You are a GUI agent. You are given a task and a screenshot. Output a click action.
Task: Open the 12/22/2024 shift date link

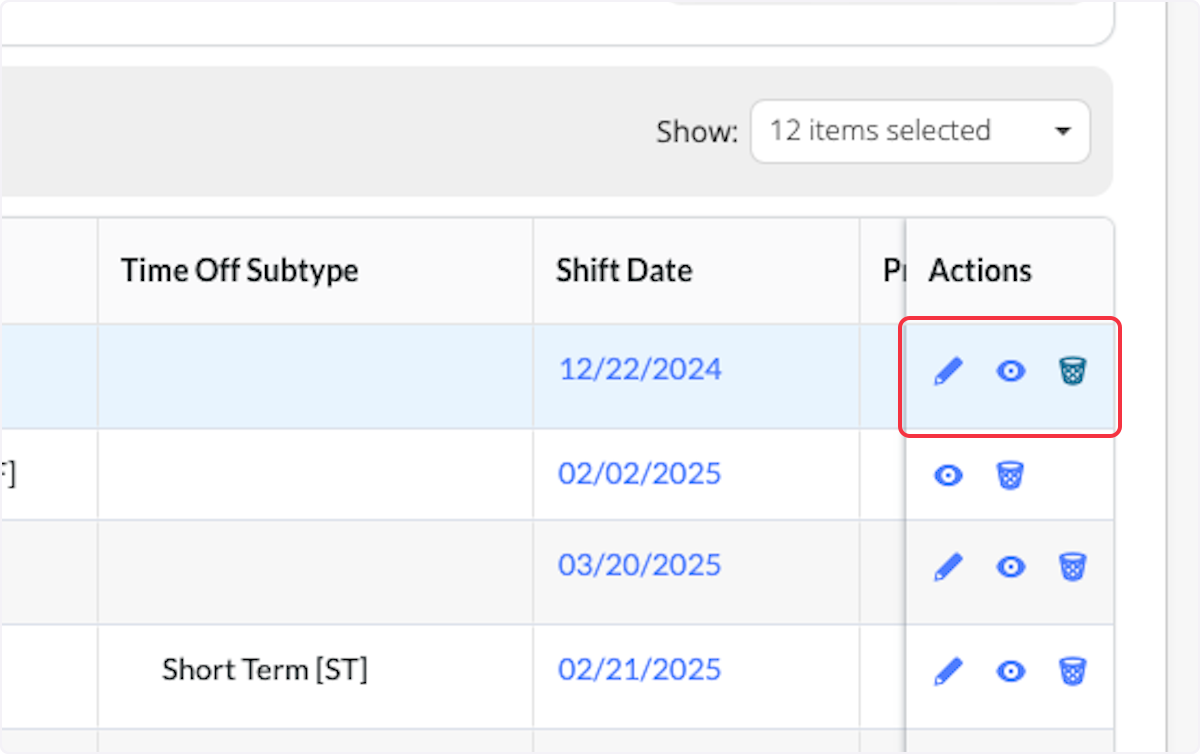640,370
